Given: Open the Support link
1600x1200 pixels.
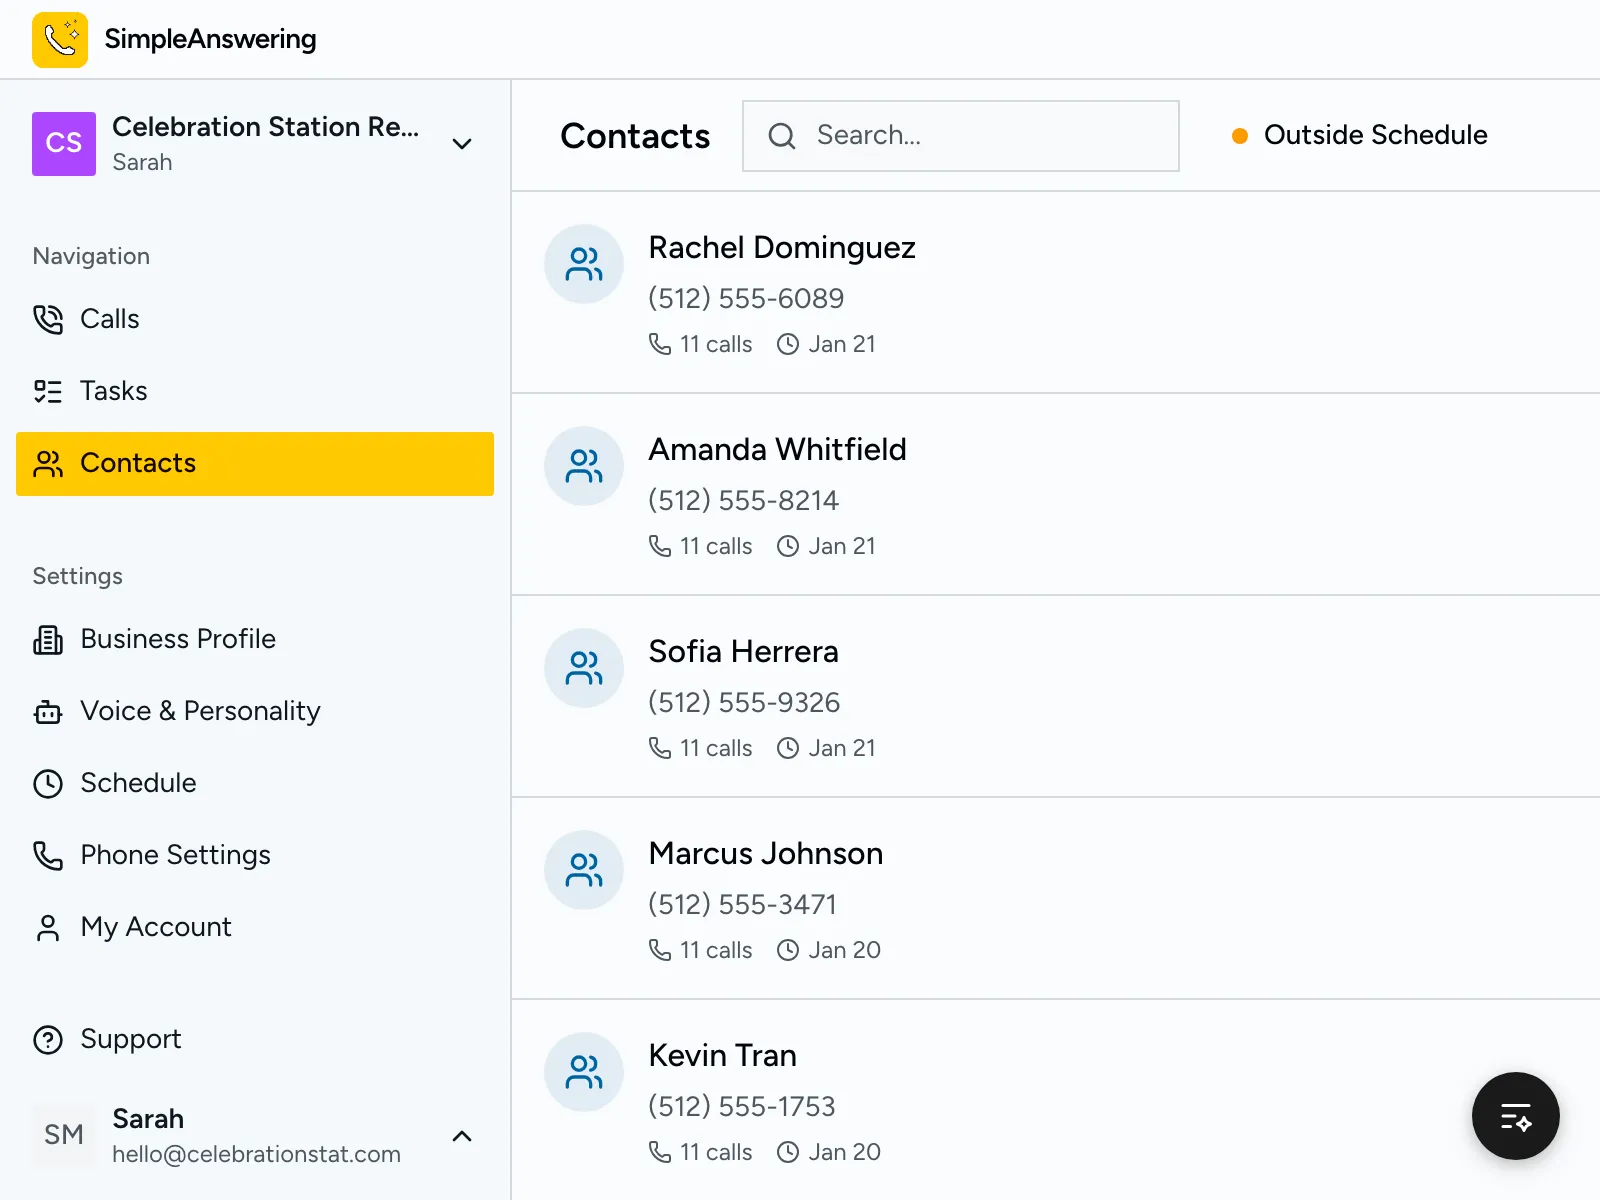Looking at the screenshot, I should pos(130,1039).
